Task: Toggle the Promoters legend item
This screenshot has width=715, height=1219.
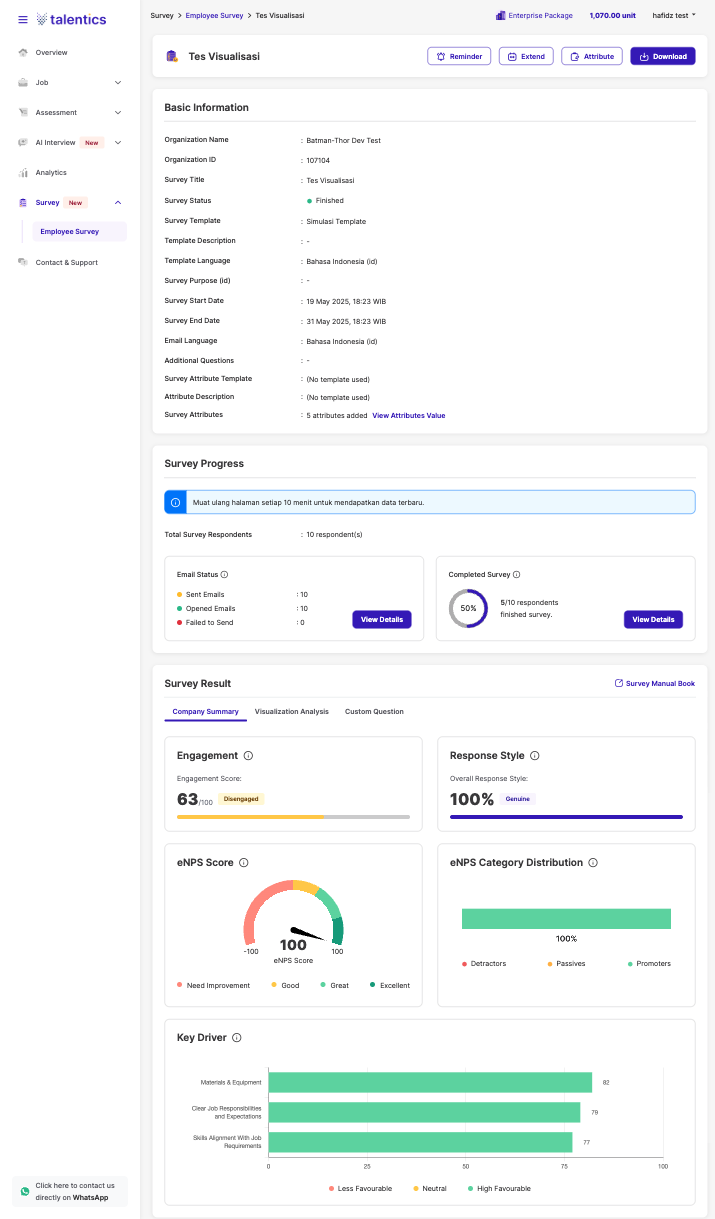Action: [649, 964]
